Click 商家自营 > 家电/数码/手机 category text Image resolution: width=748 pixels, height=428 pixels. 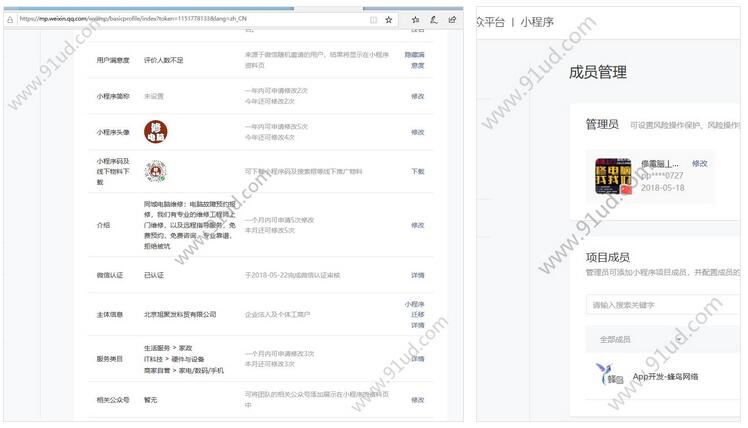point(184,370)
